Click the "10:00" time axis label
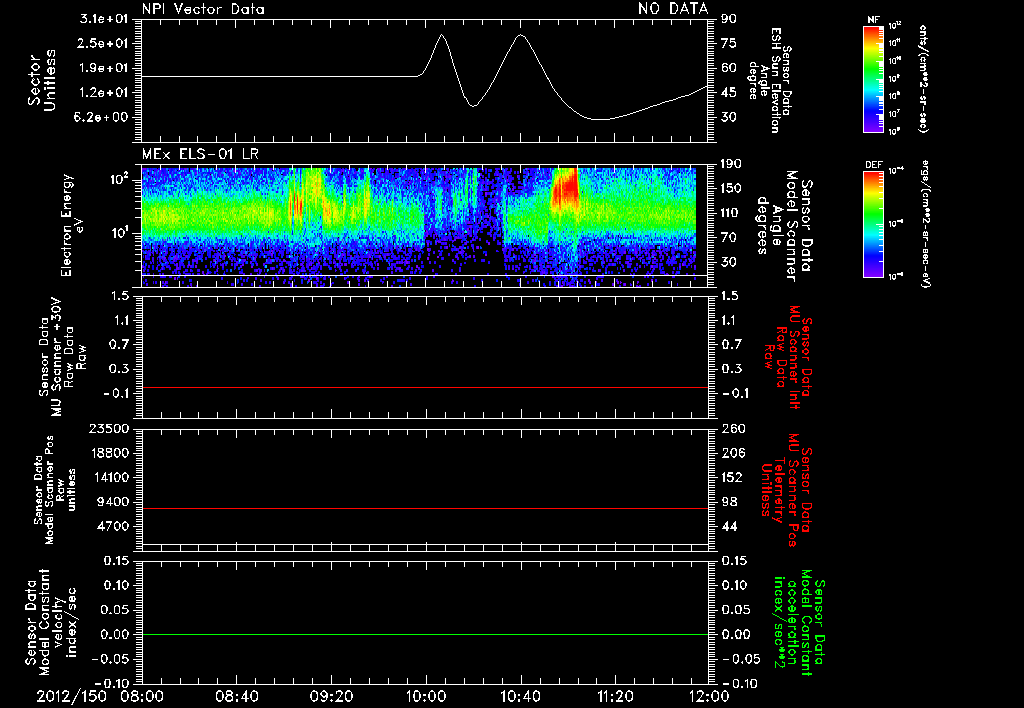 tap(426, 696)
